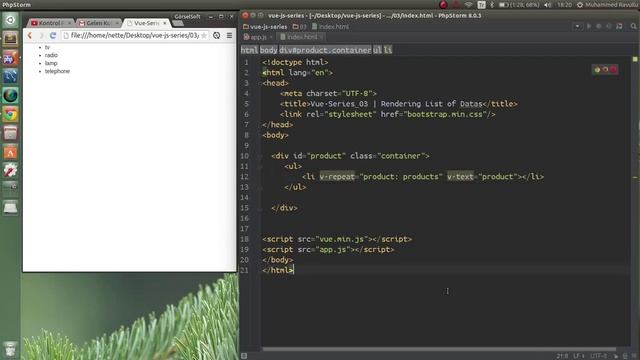Open the Wi-Fi network indicator in top panel

coord(469,5)
